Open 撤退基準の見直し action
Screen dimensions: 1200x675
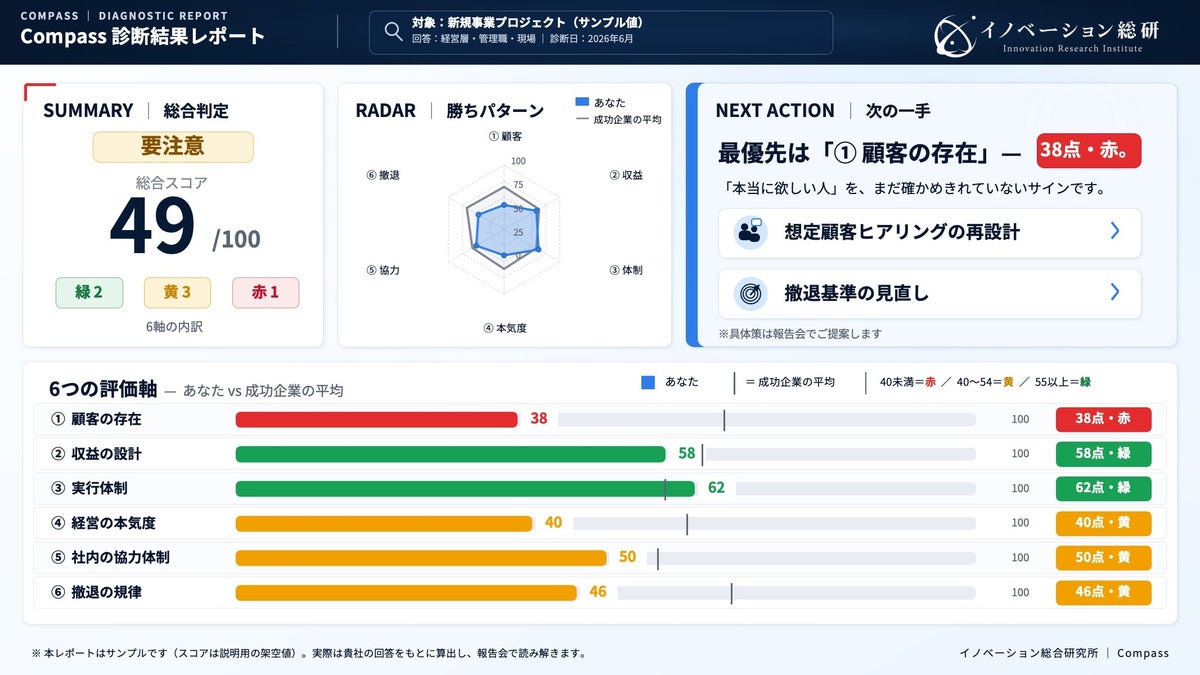(x=929, y=293)
